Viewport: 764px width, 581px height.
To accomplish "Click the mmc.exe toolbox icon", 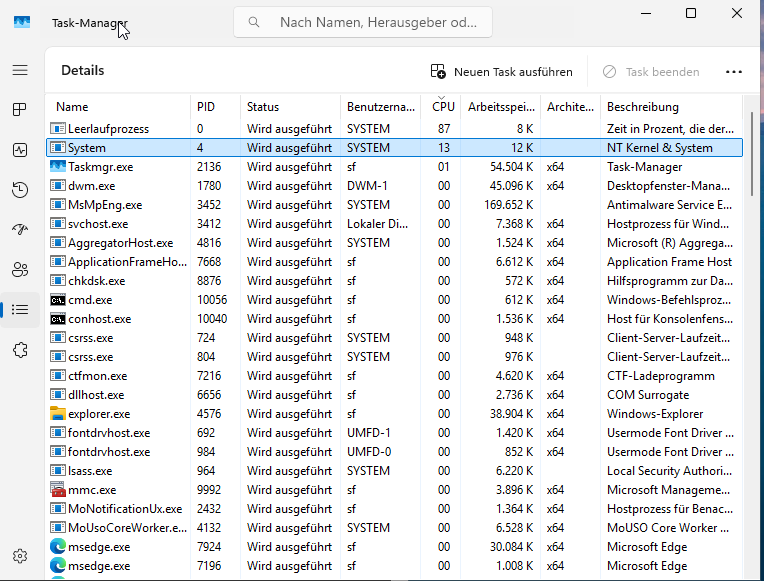I will pos(58,489).
